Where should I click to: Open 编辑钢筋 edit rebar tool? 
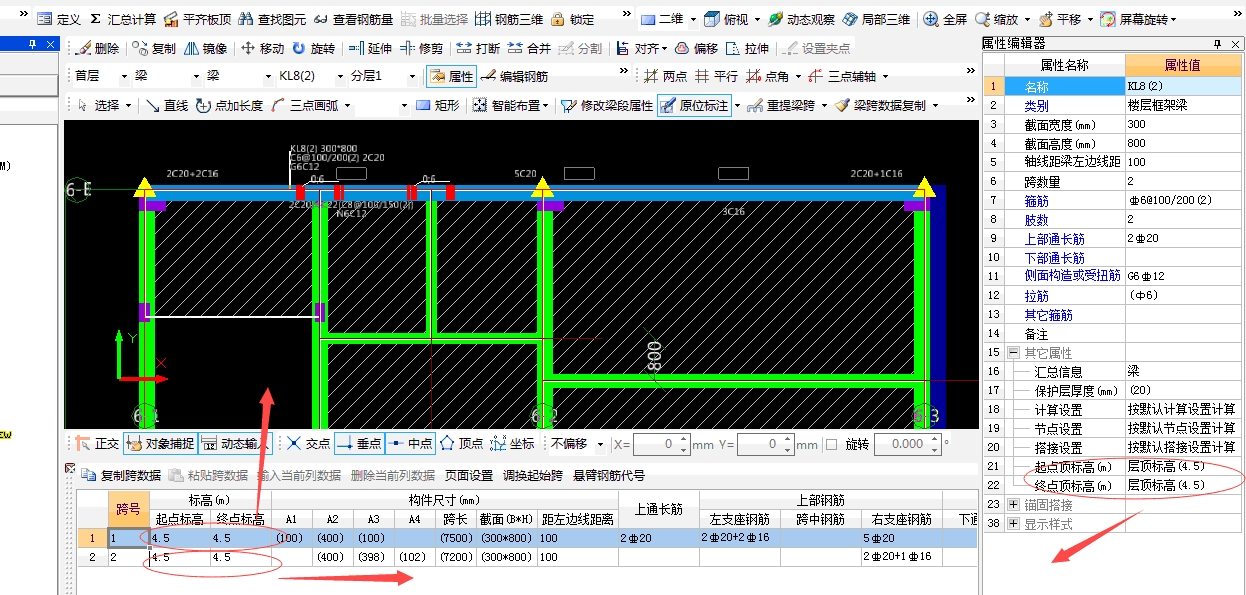pos(514,76)
